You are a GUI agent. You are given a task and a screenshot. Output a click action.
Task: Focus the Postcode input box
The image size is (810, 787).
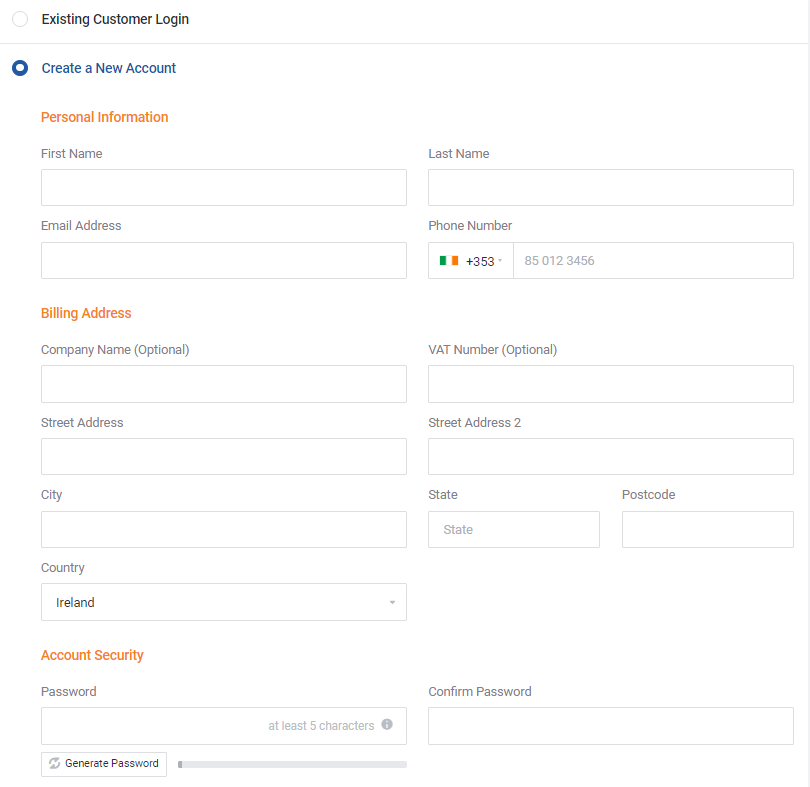click(x=707, y=529)
